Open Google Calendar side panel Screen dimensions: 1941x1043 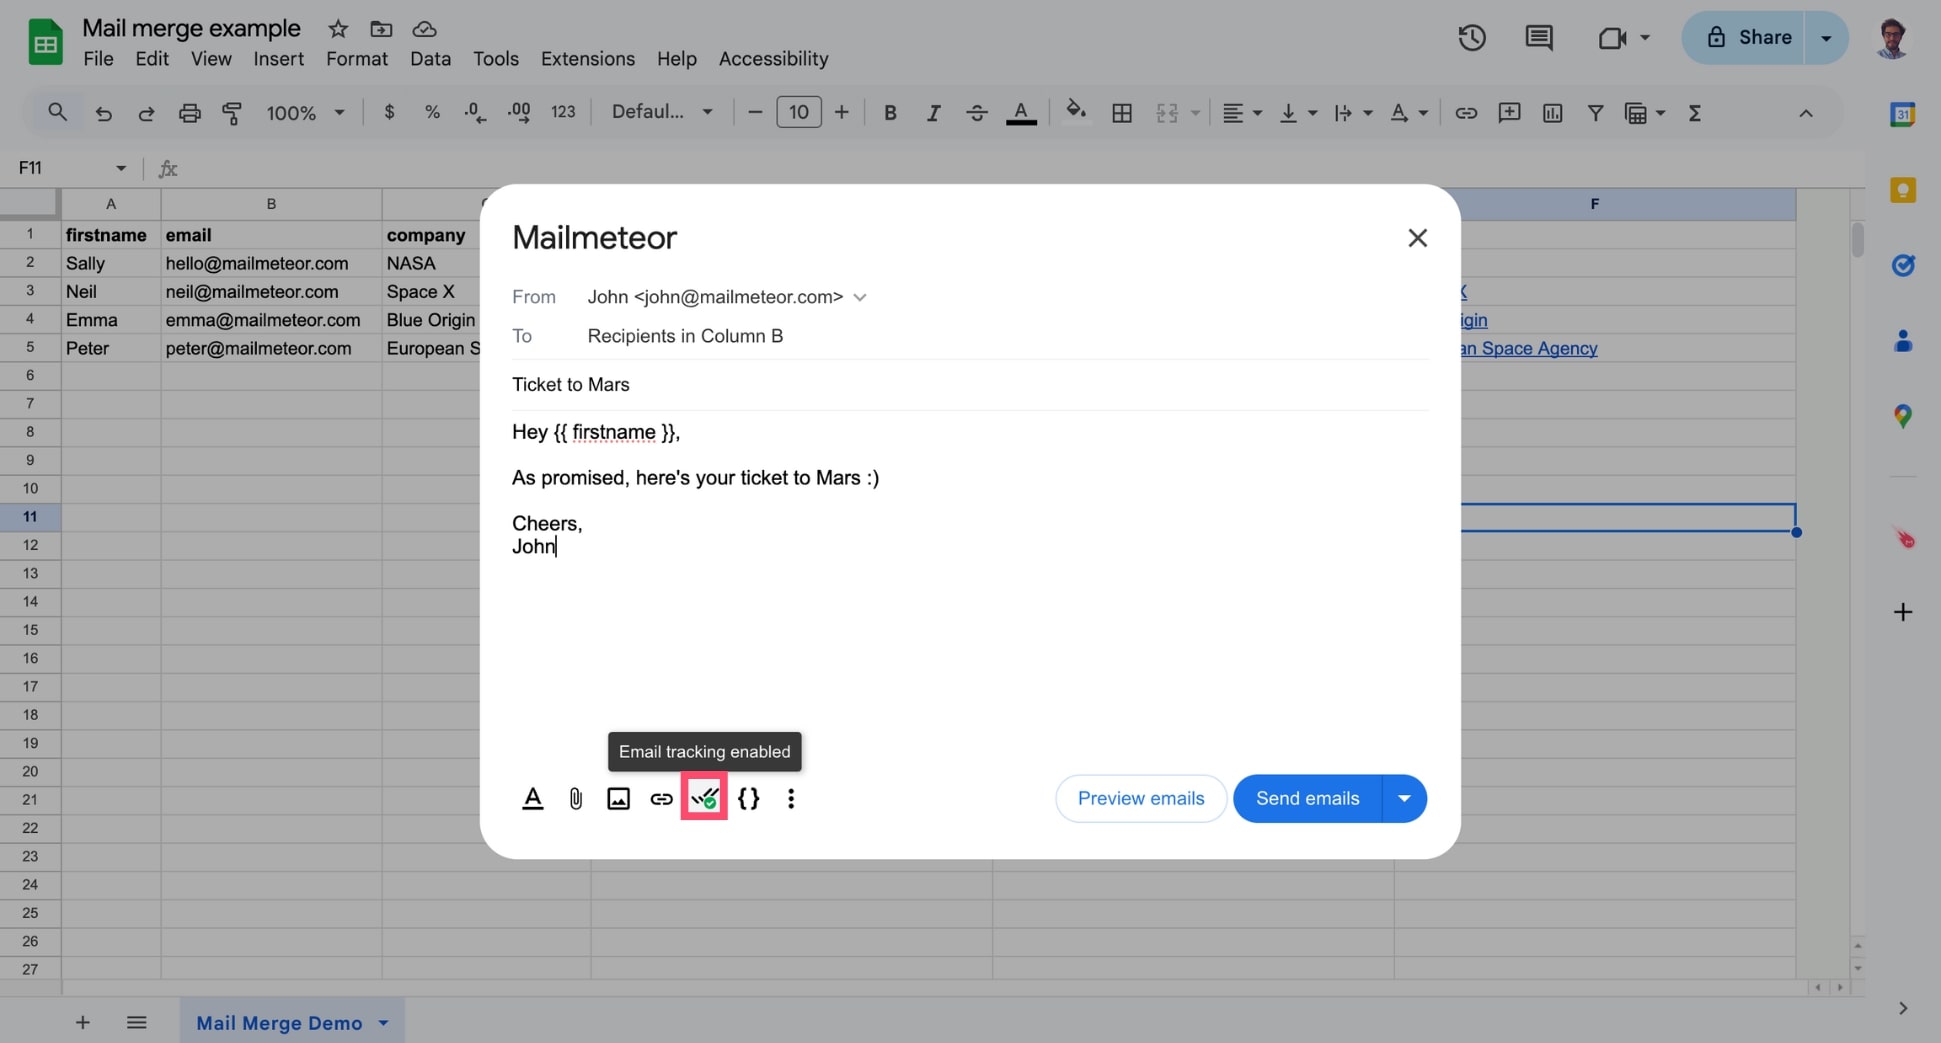tap(1902, 114)
